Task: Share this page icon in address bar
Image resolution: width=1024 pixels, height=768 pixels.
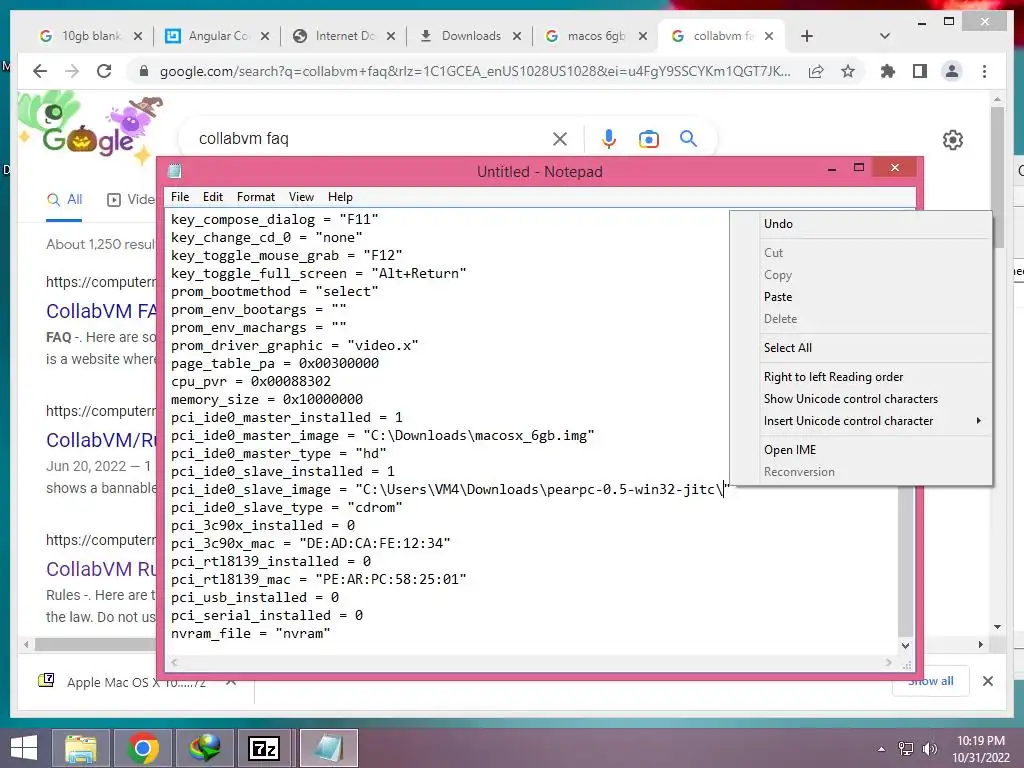Action: [816, 71]
